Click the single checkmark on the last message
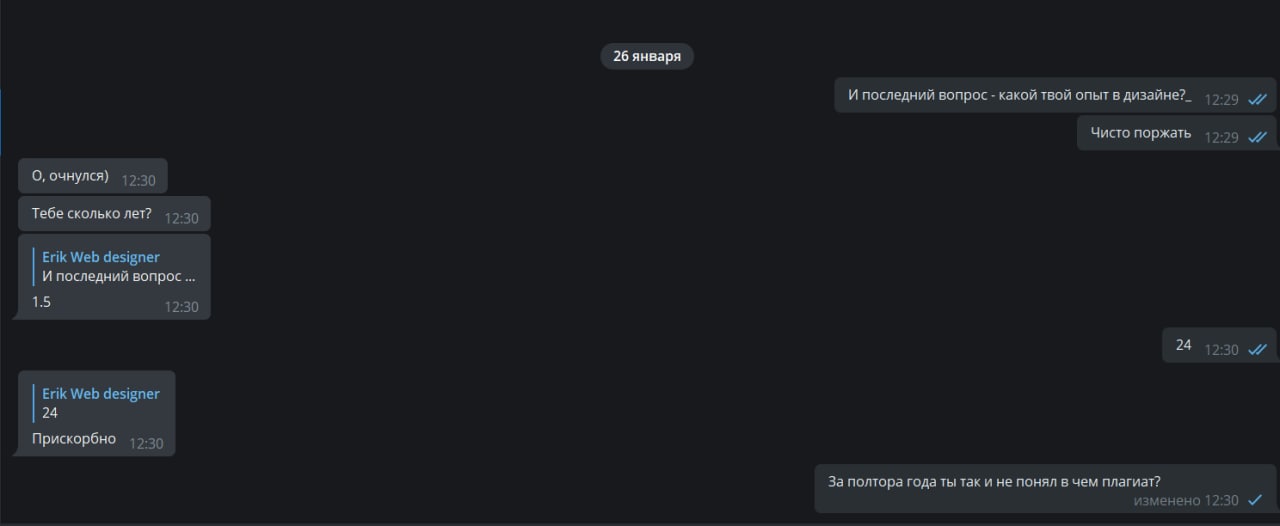This screenshot has height=526, width=1280. (1255, 500)
